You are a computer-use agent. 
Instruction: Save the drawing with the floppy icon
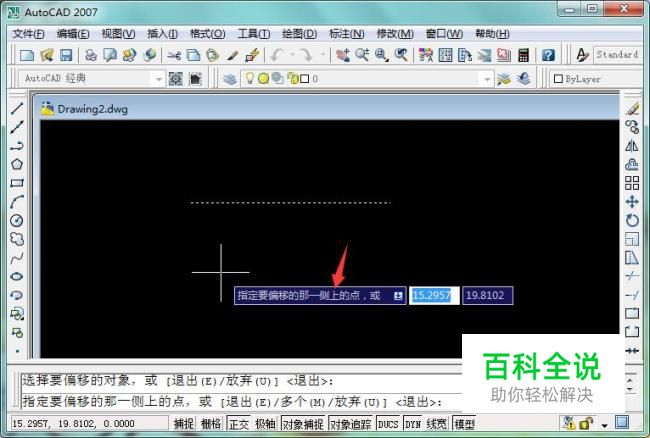(x=66, y=55)
